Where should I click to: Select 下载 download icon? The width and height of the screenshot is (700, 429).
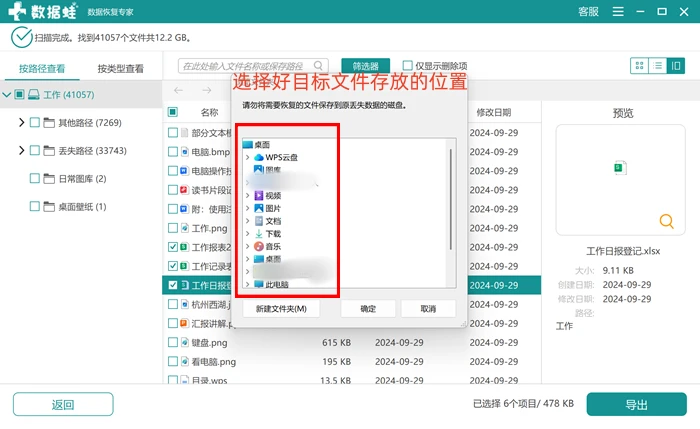click(x=259, y=233)
